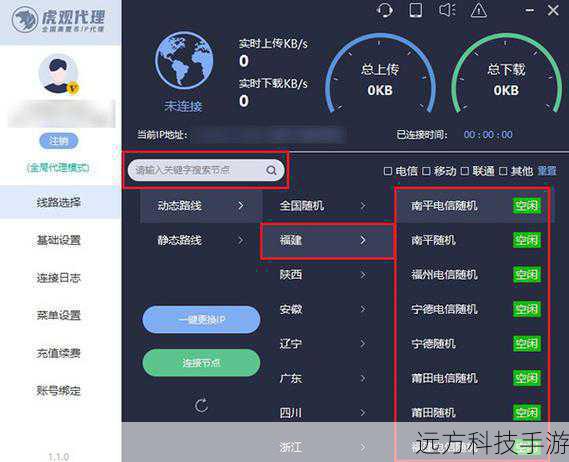This screenshot has height=462, width=569.
Task: Toggle the 电信 checkbox
Action: point(388,171)
